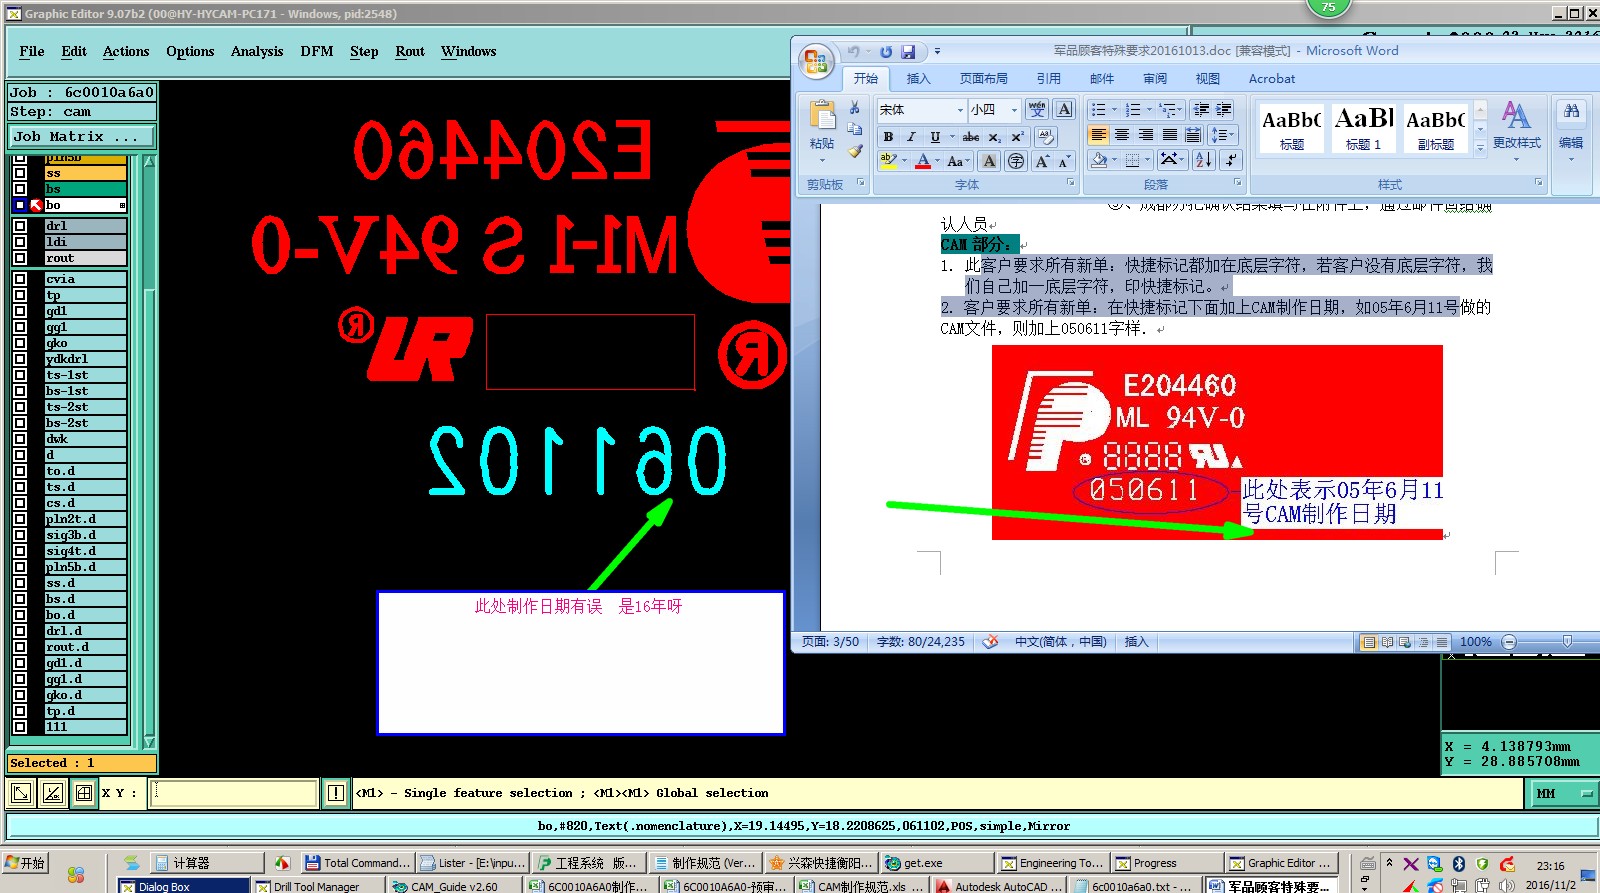Click the Job Matrix button
Image resolution: width=1600 pixels, height=893 pixels.
coord(82,137)
